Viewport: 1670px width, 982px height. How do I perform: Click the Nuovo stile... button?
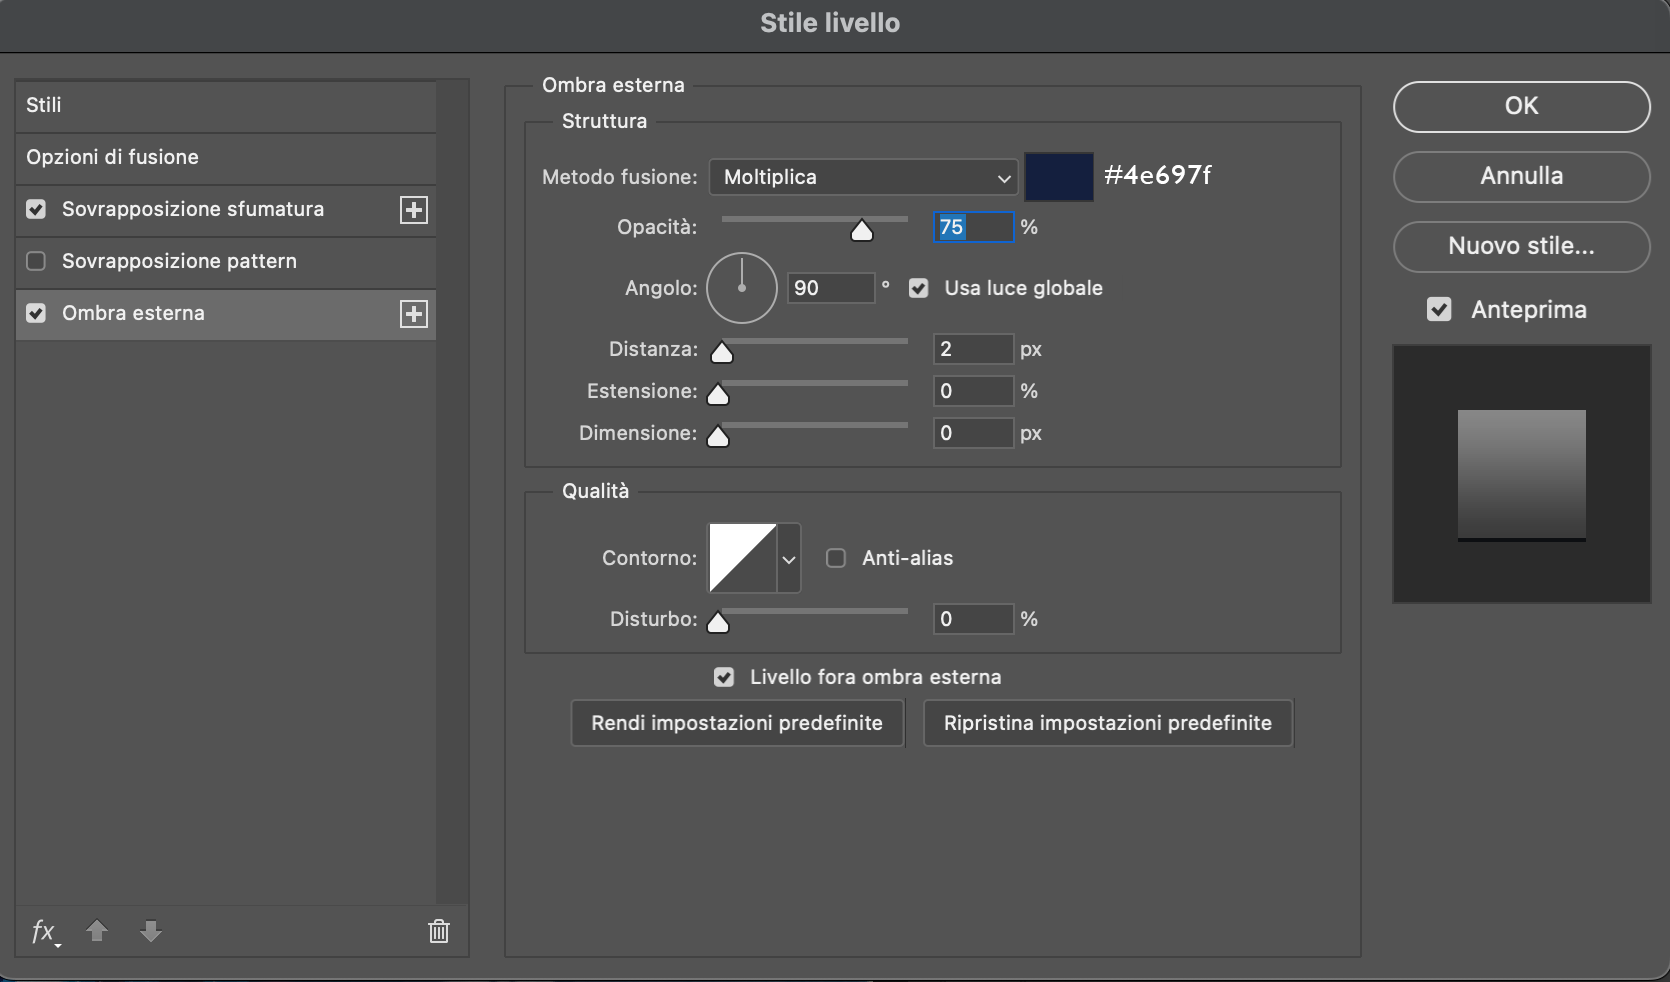click(x=1521, y=246)
